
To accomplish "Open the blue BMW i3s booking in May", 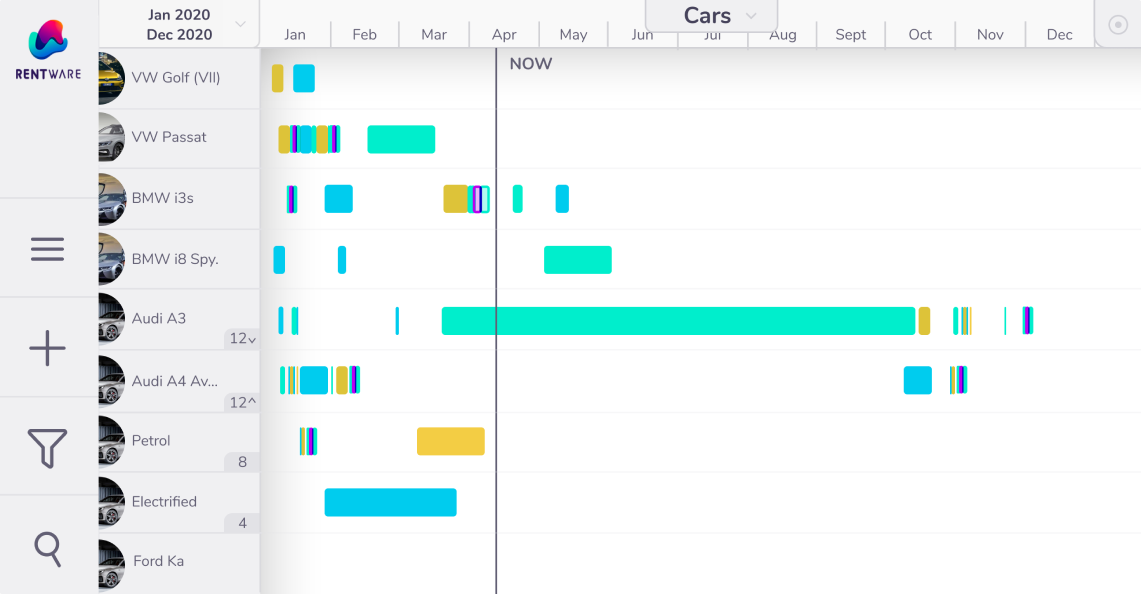I will point(562,199).
